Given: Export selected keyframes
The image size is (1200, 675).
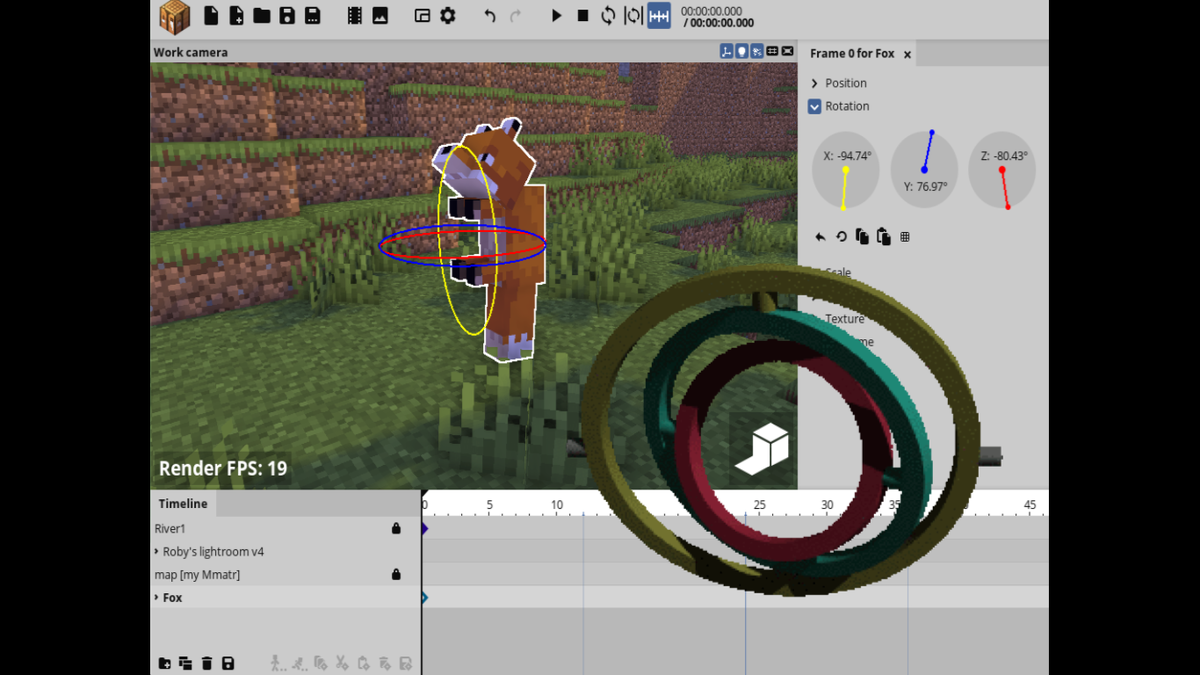Looking at the screenshot, I should pos(406,663).
